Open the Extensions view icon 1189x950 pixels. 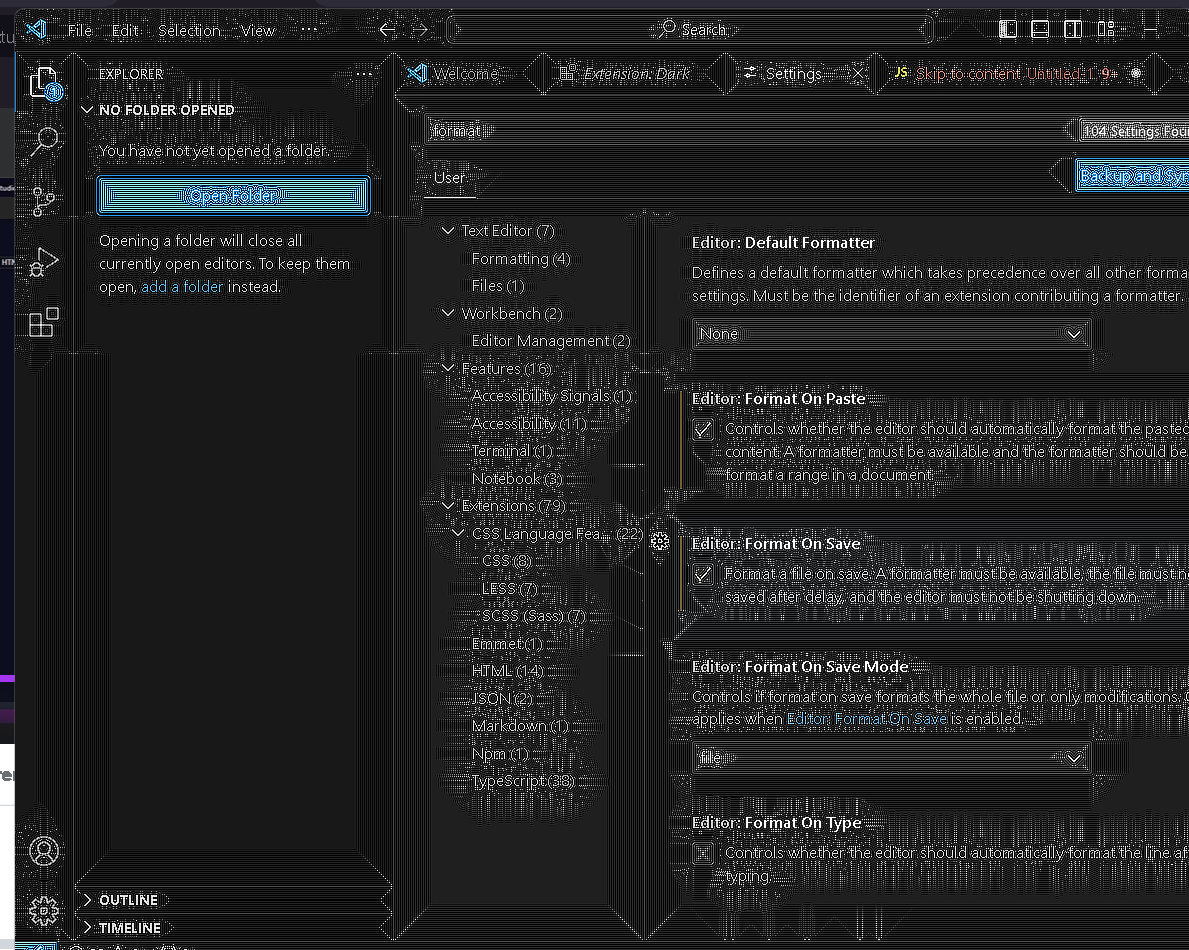tap(44, 322)
